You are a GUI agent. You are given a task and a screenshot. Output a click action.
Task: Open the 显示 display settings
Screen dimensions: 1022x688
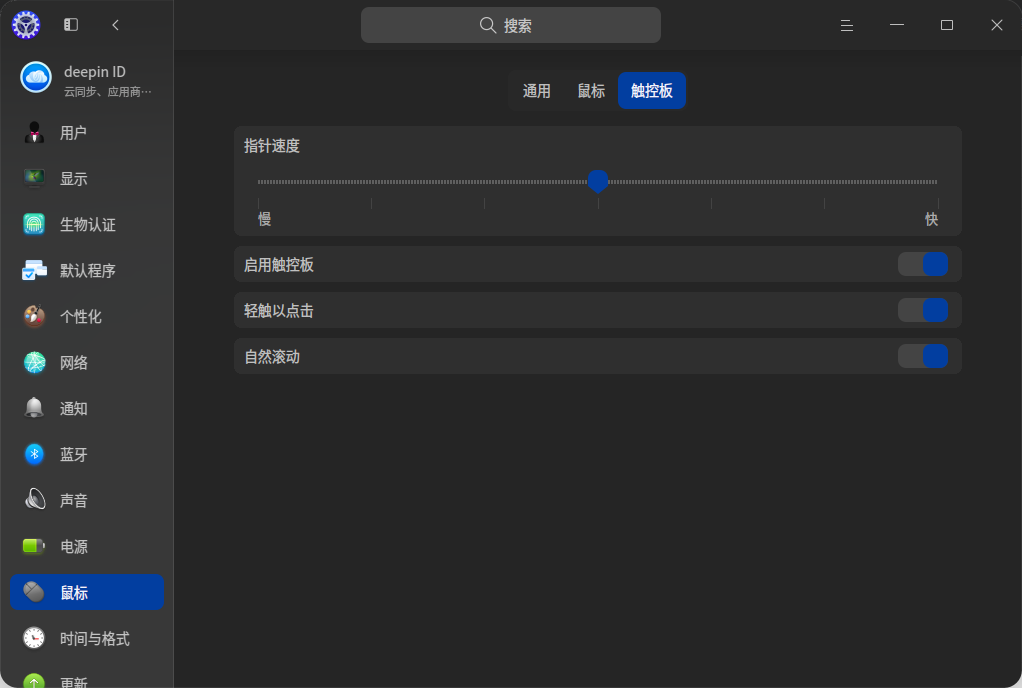(x=87, y=179)
